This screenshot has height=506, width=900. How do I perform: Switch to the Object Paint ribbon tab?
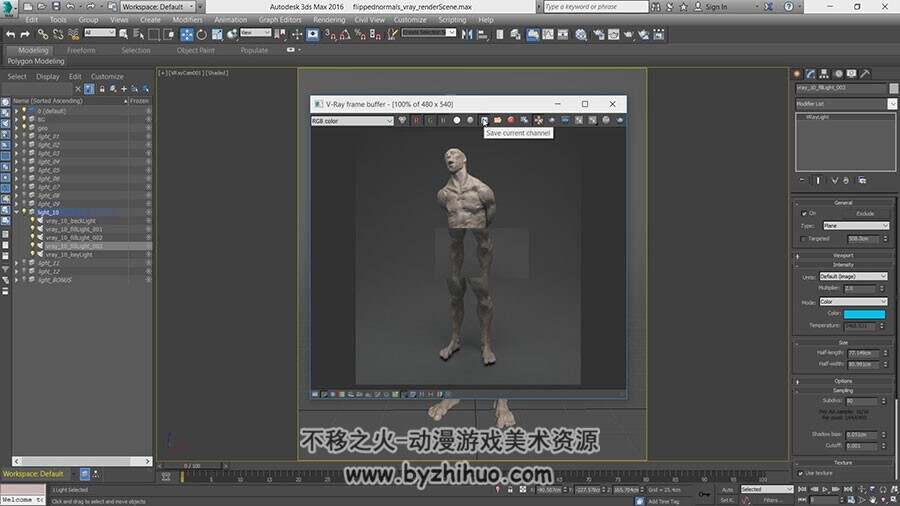click(x=196, y=50)
